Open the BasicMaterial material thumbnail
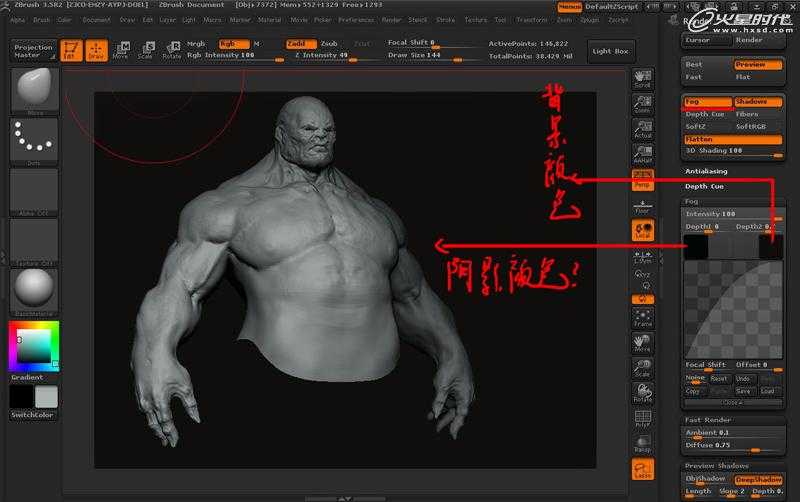This screenshot has height=502, width=800. click(x=33, y=290)
